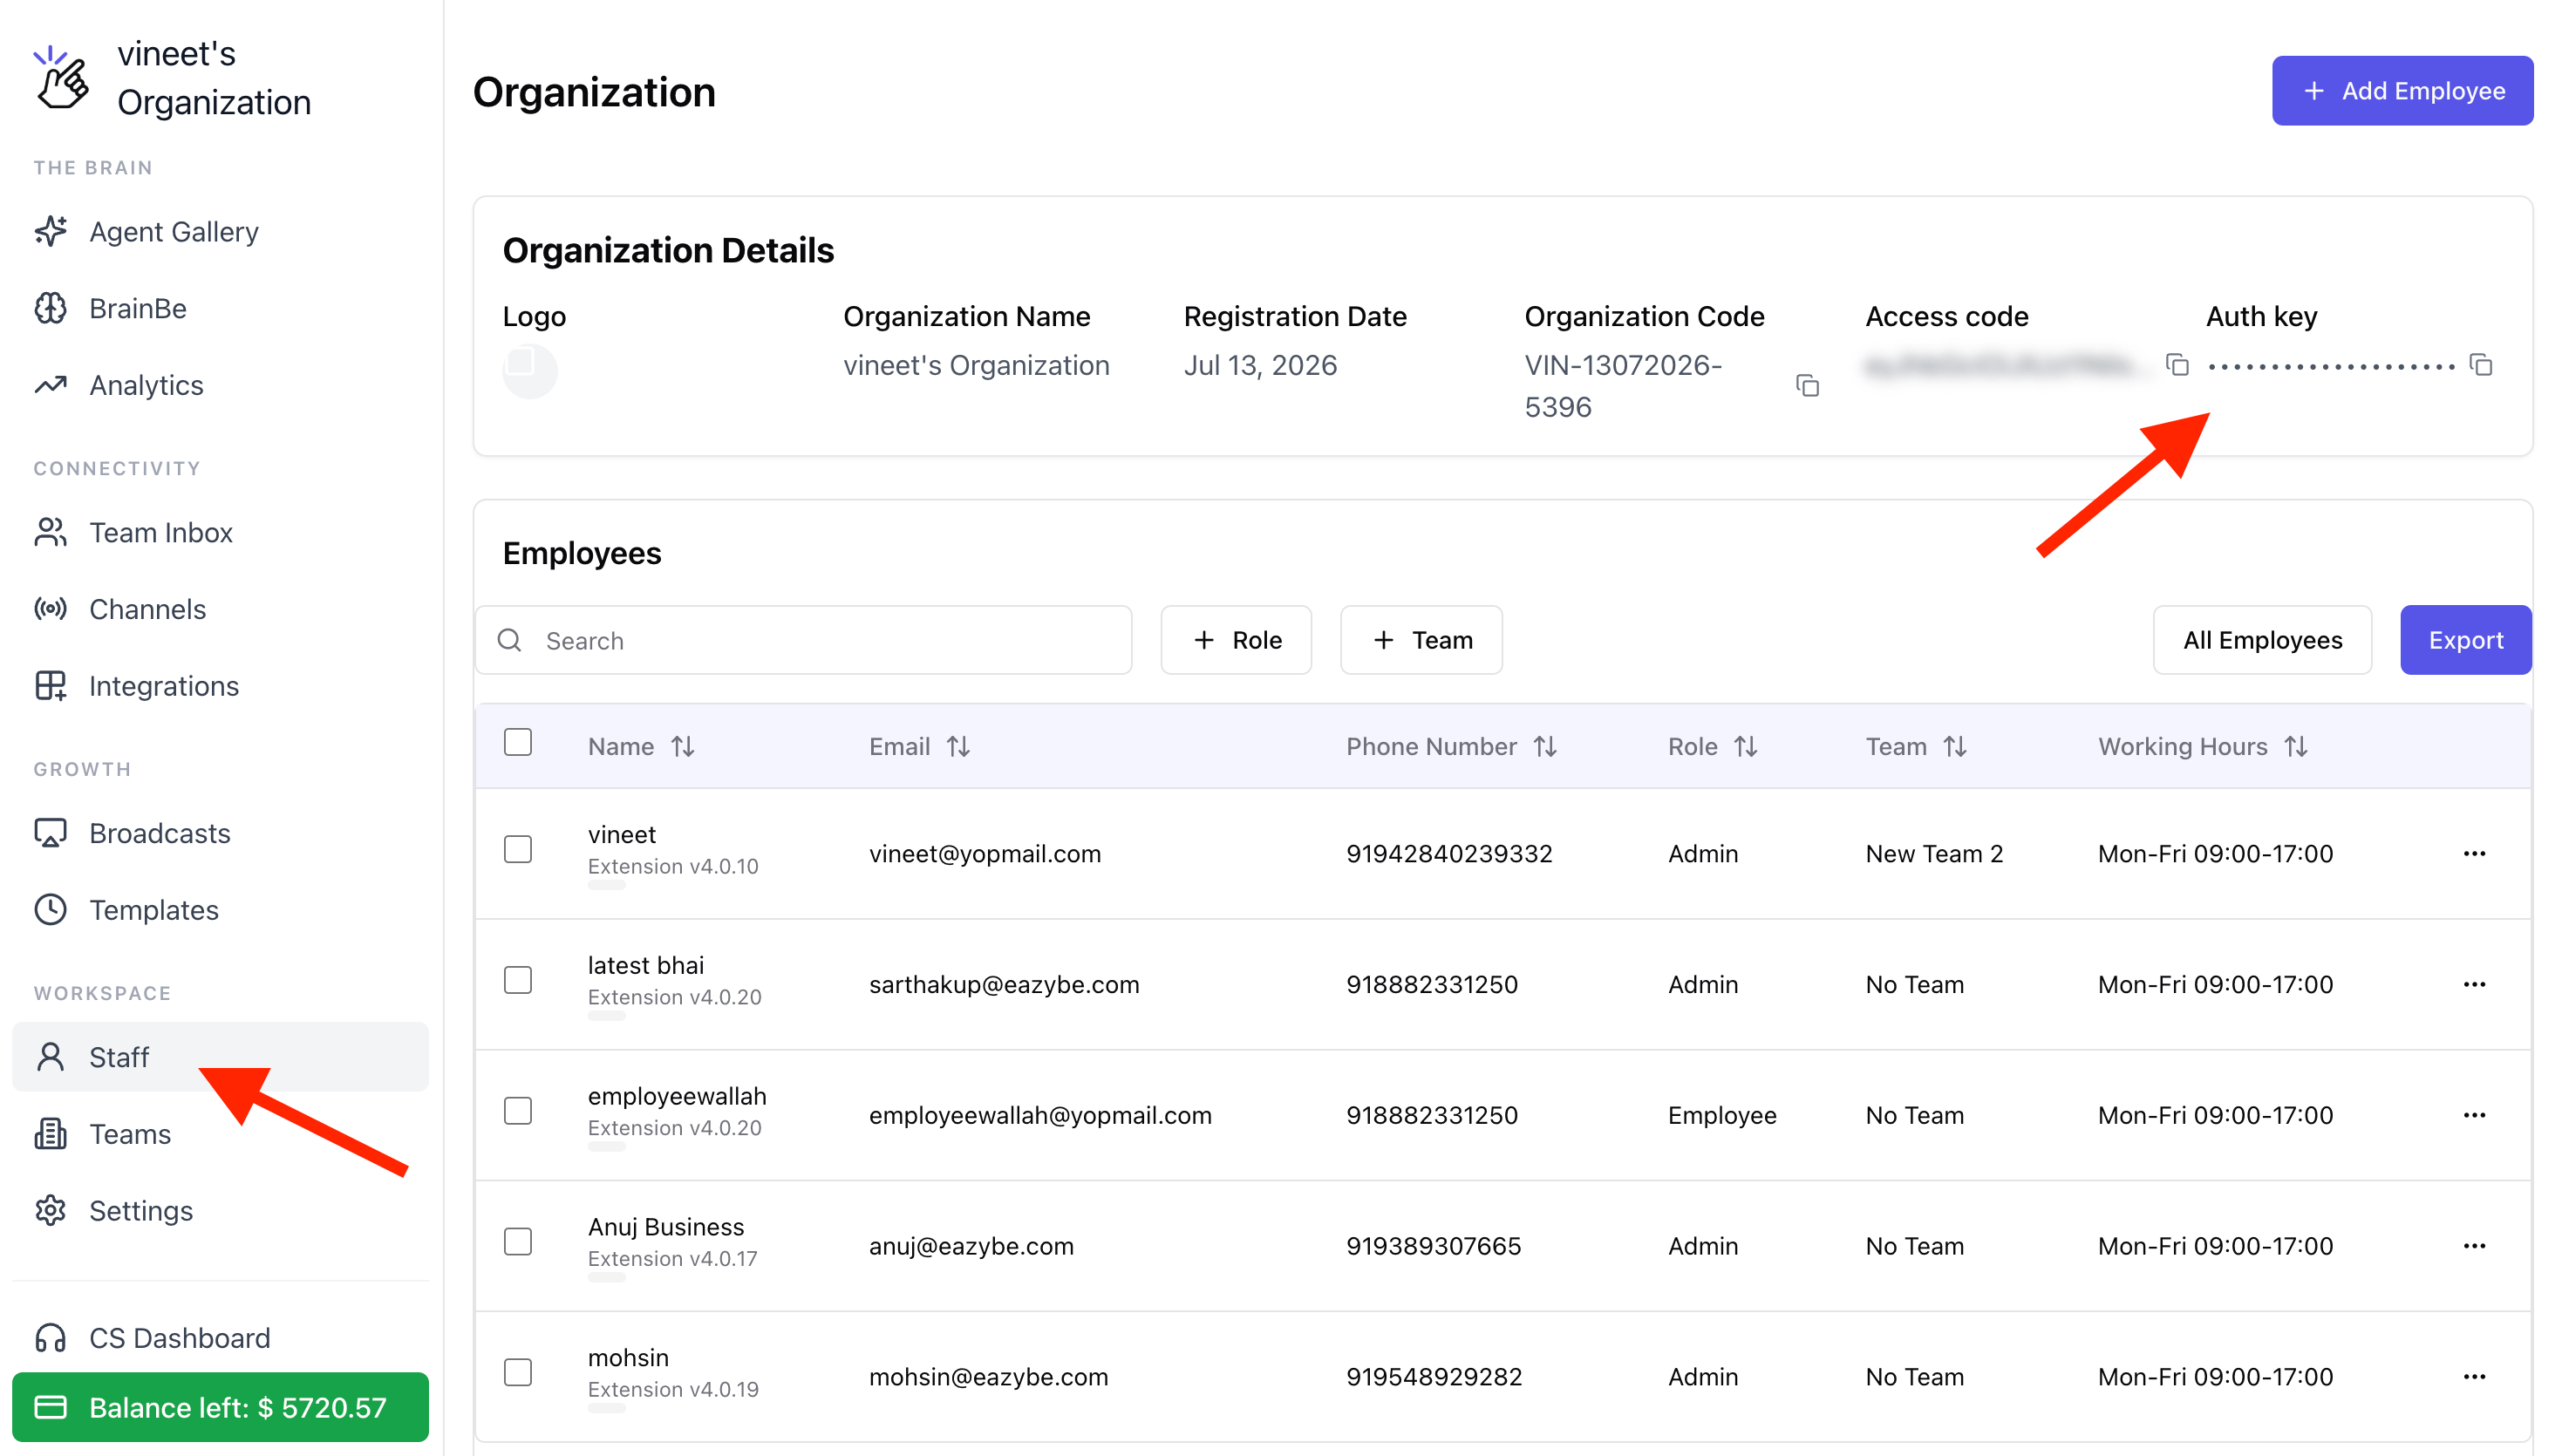2562x1456 pixels.
Task: Copy the Auth key
Action: point(2481,365)
